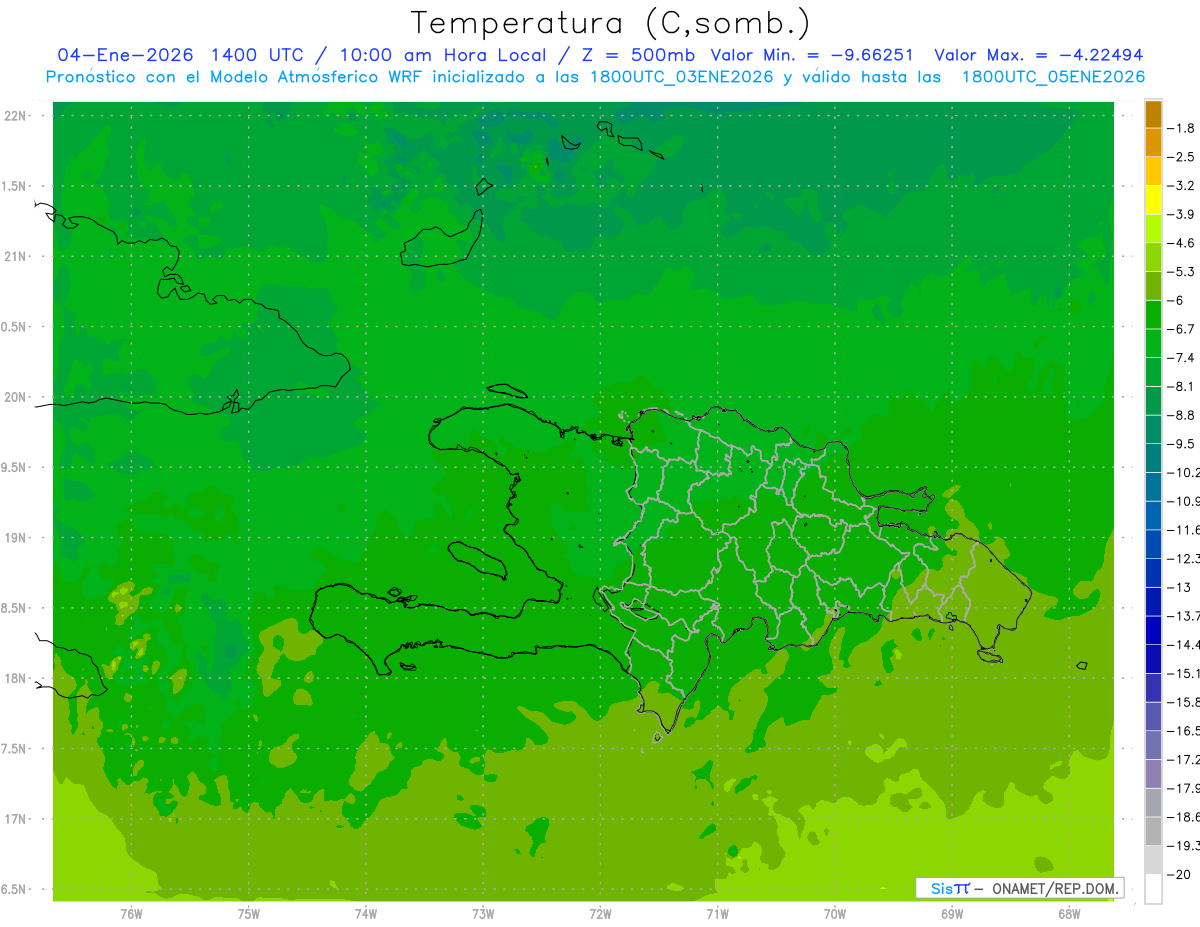Click the "75W" longitude label
The image size is (1200, 927).
coord(249,914)
